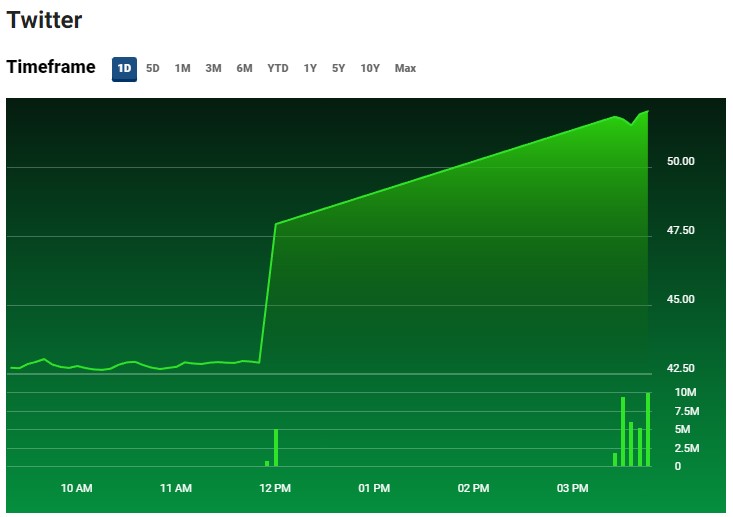Click the 7.5M volume axis label

687,411
